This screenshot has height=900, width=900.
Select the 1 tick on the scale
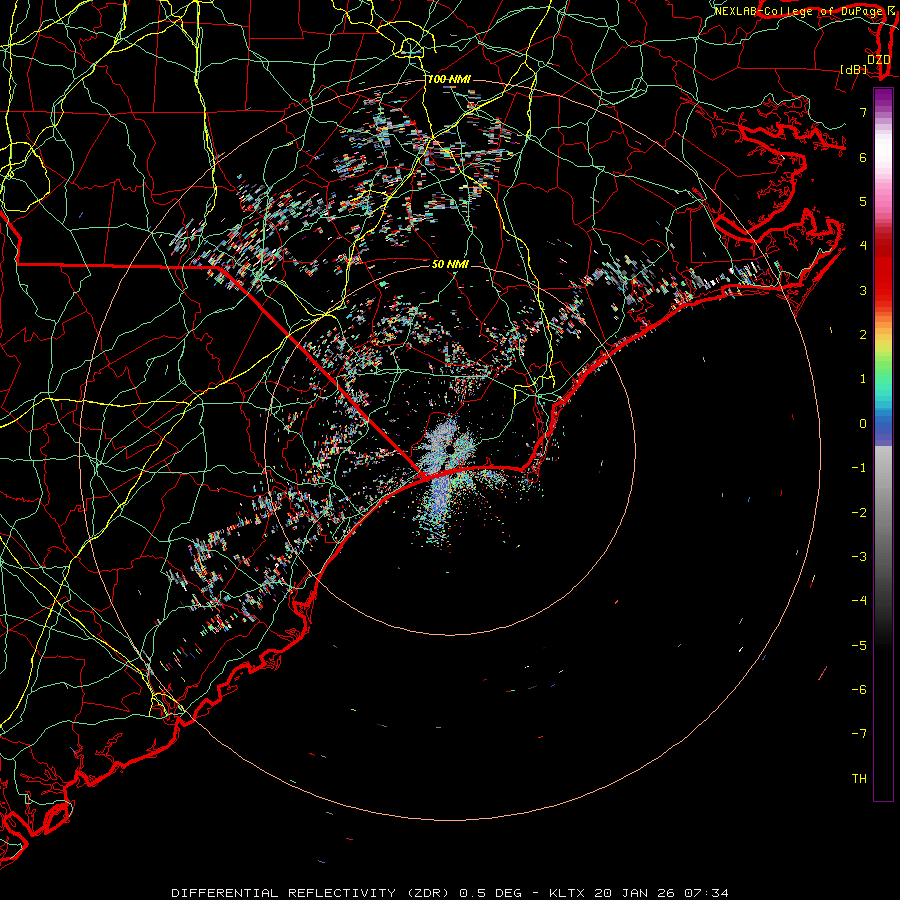tap(863, 379)
